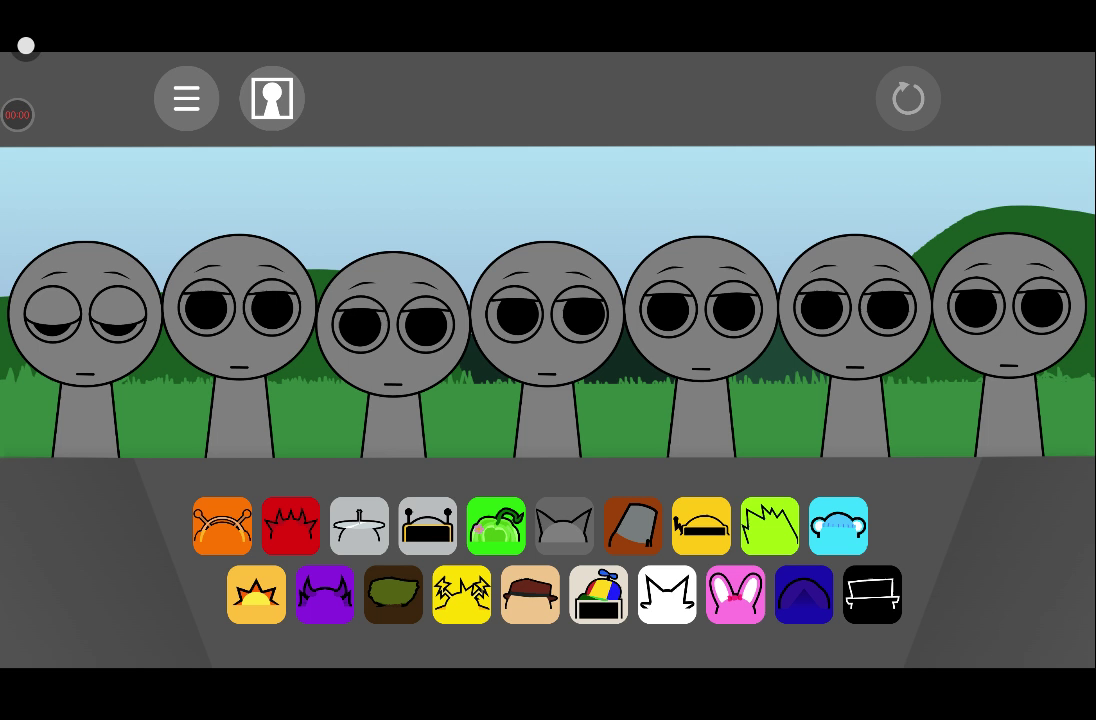The image size is (1096, 720).
Task: Choose the sun icon on yellow-orange tile
Action: coord(256,595)
